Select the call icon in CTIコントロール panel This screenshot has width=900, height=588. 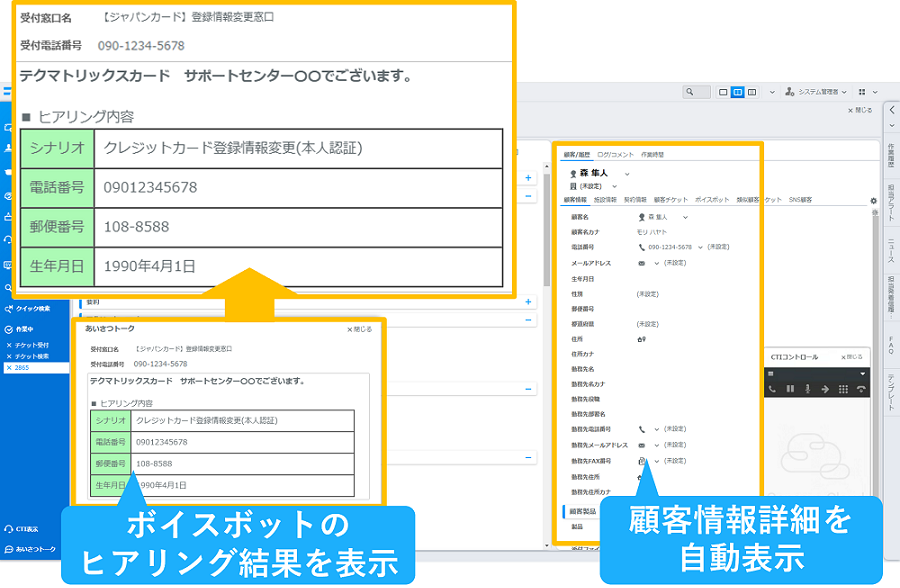click(772, 389)
